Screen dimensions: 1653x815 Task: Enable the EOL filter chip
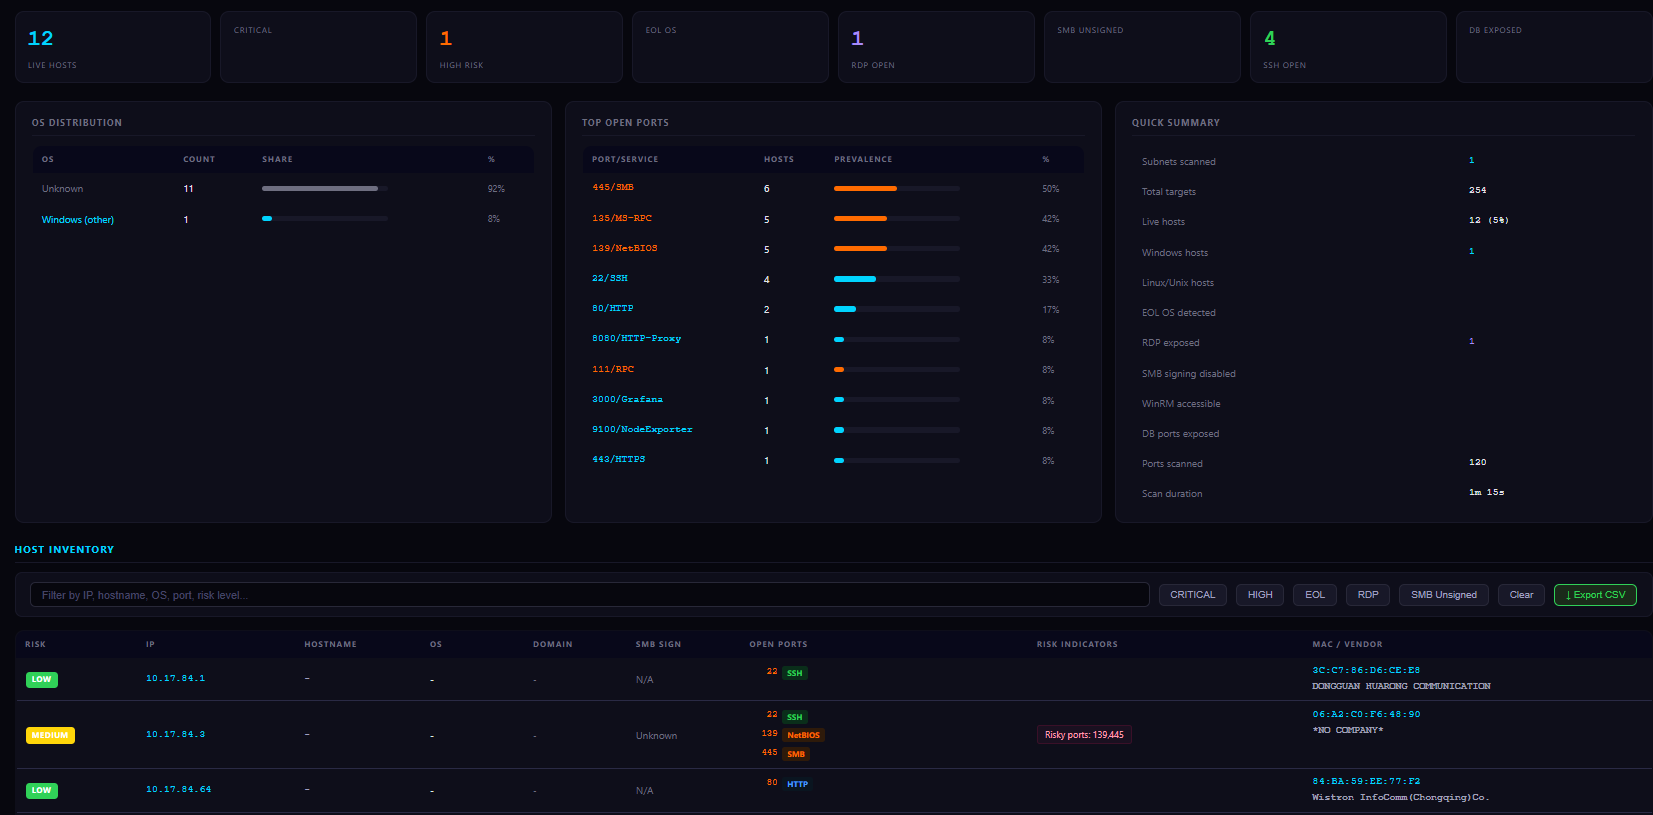1314,595
